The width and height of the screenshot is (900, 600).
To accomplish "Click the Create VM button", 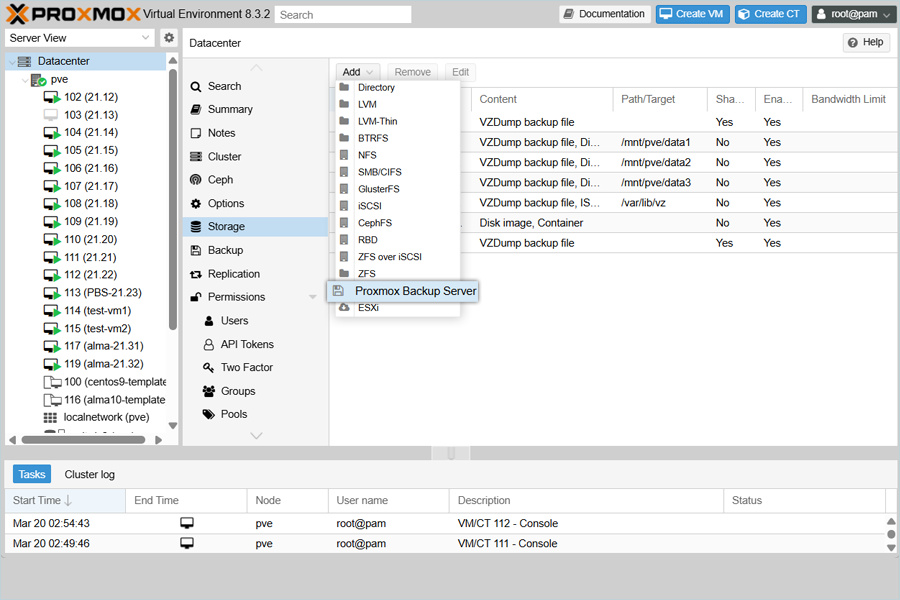I will (x=692, y=14).
